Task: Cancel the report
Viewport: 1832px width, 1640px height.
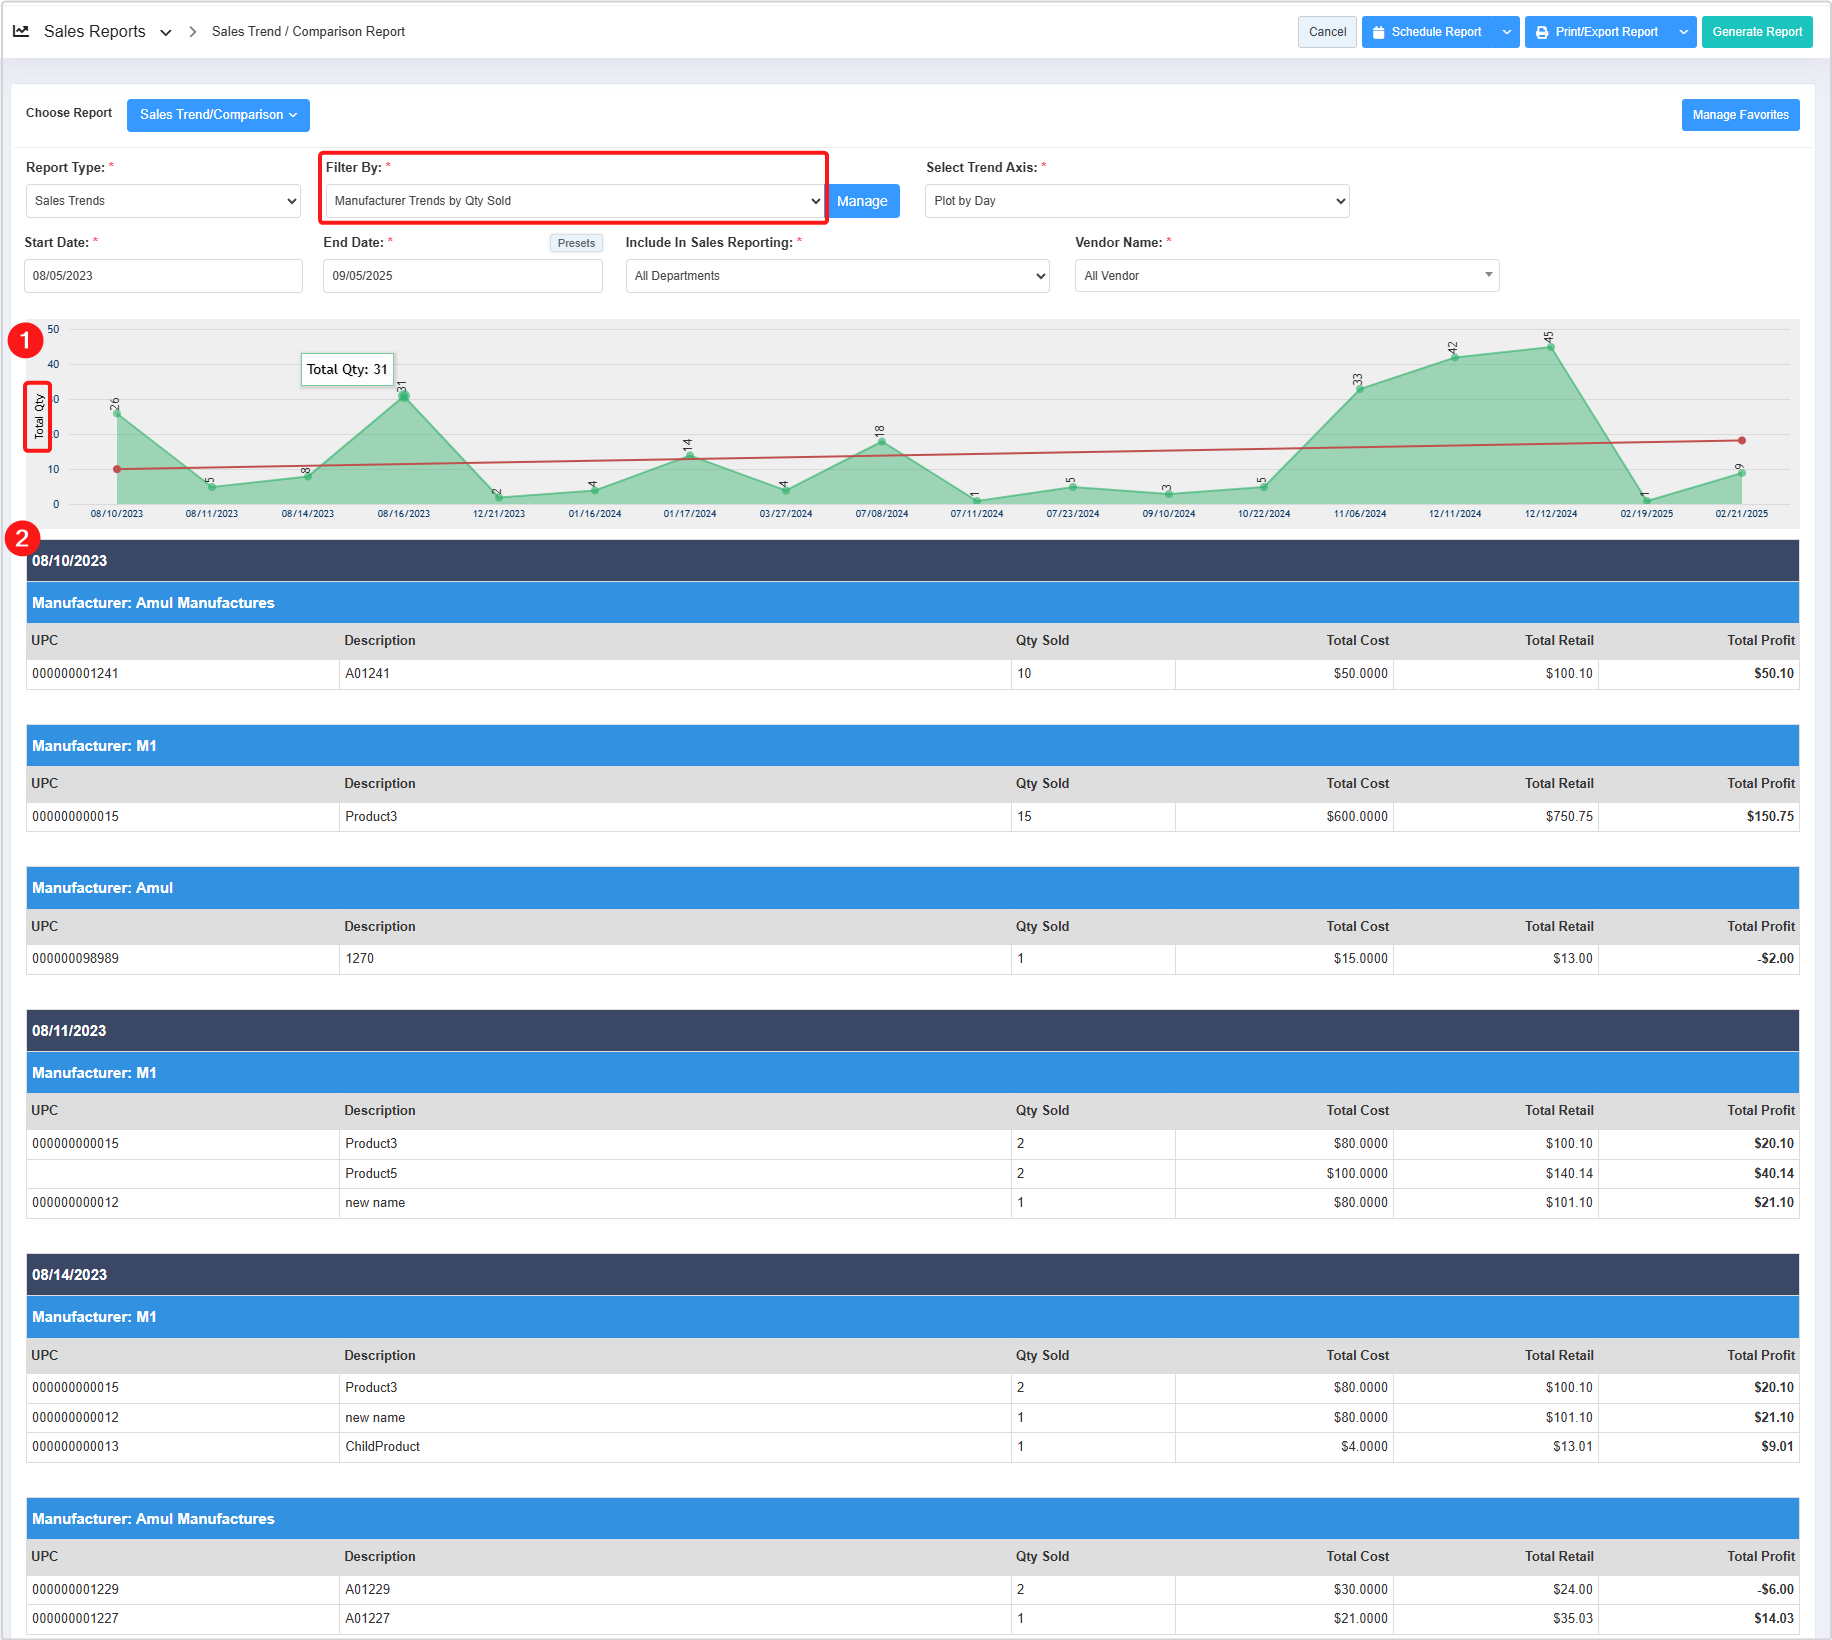Action: (x=1327, y=32)
